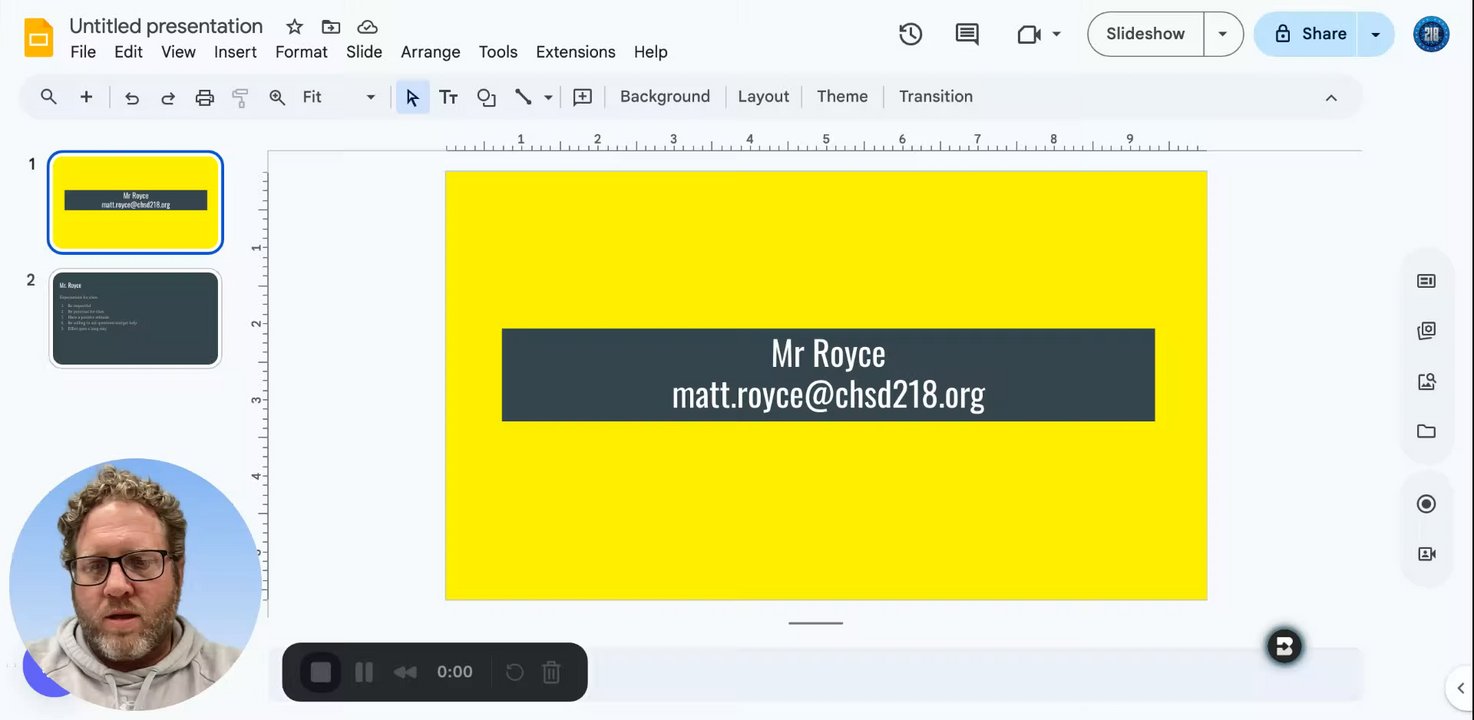The height and width of the screenshot is (720, 1474).
Task: Click the Undo arrow icon
Action: [131, 97]
